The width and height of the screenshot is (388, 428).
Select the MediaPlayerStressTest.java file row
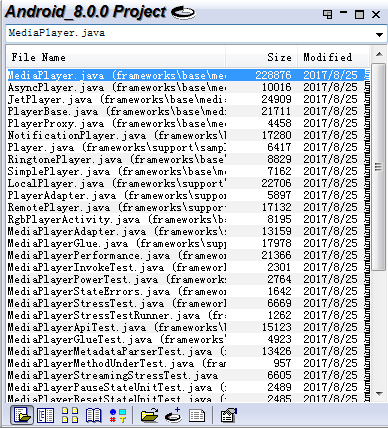click(x=188, y=303)
